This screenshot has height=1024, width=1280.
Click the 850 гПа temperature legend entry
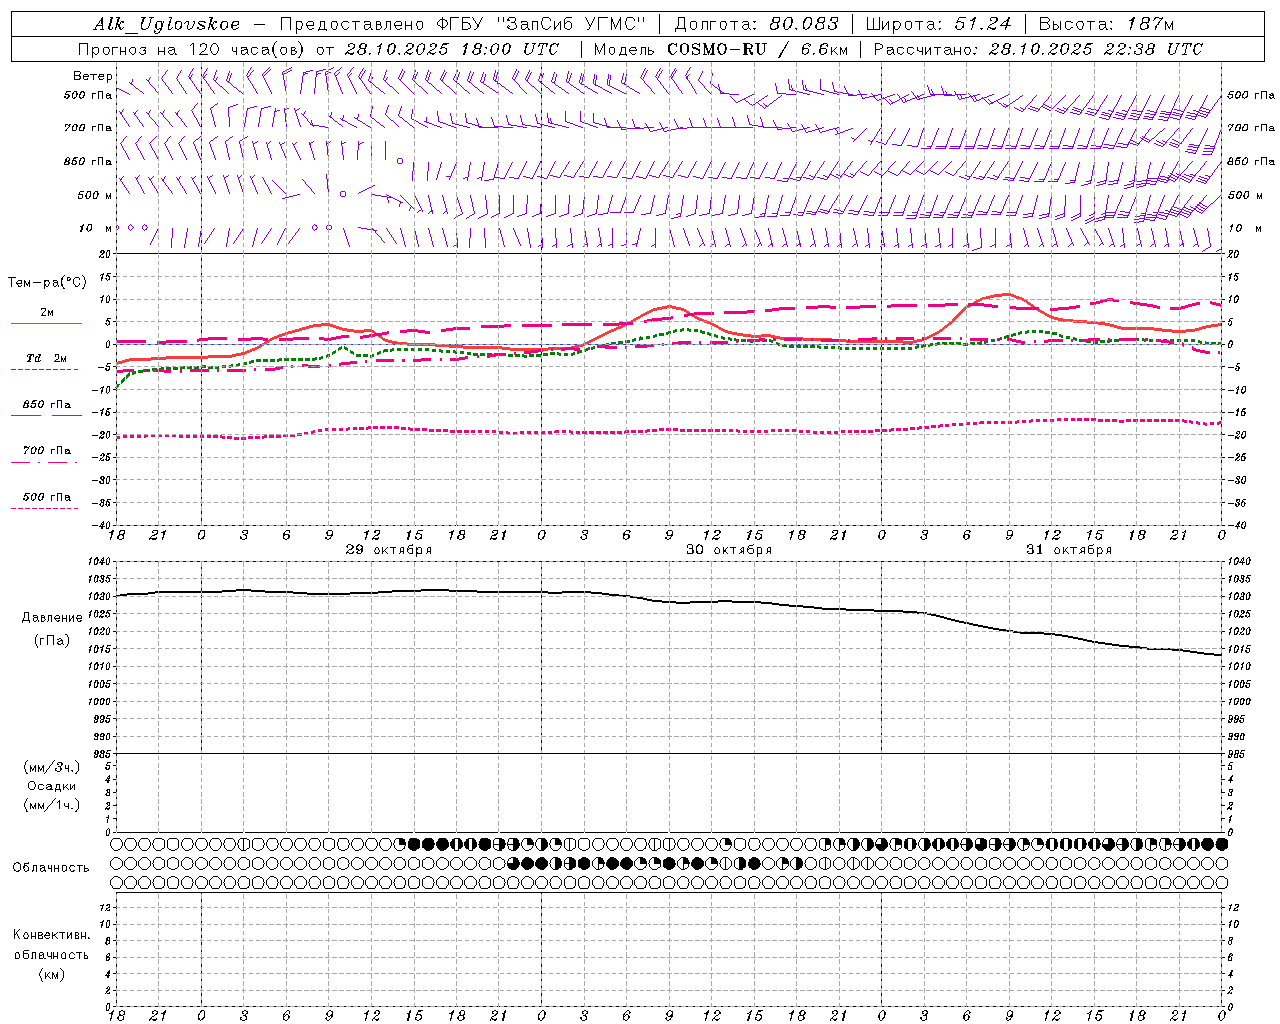(x=47, y=404)
